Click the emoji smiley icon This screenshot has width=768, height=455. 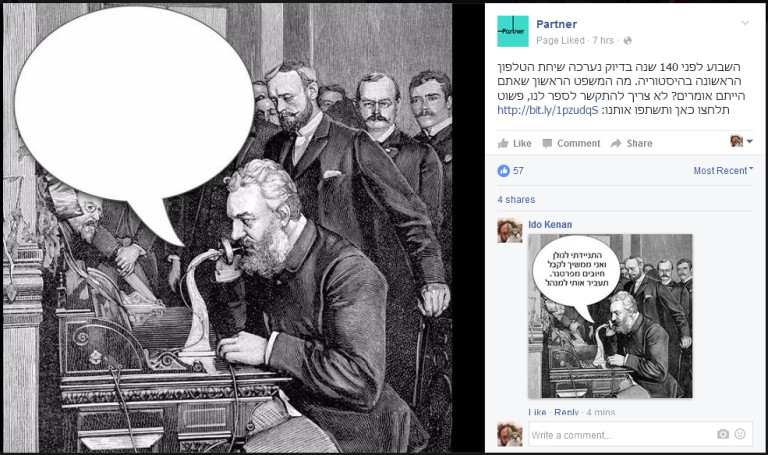[x=740, y=434]
